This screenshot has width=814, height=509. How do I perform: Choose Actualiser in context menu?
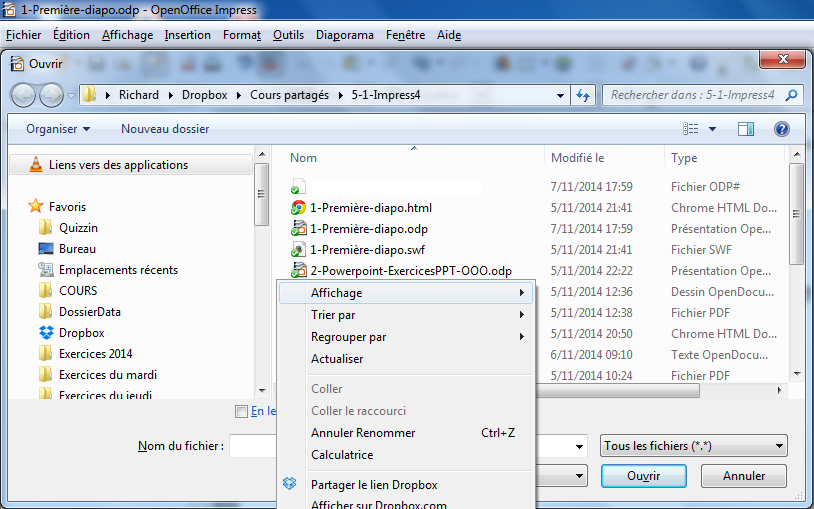pyautogui.click(x=405, y=359)
